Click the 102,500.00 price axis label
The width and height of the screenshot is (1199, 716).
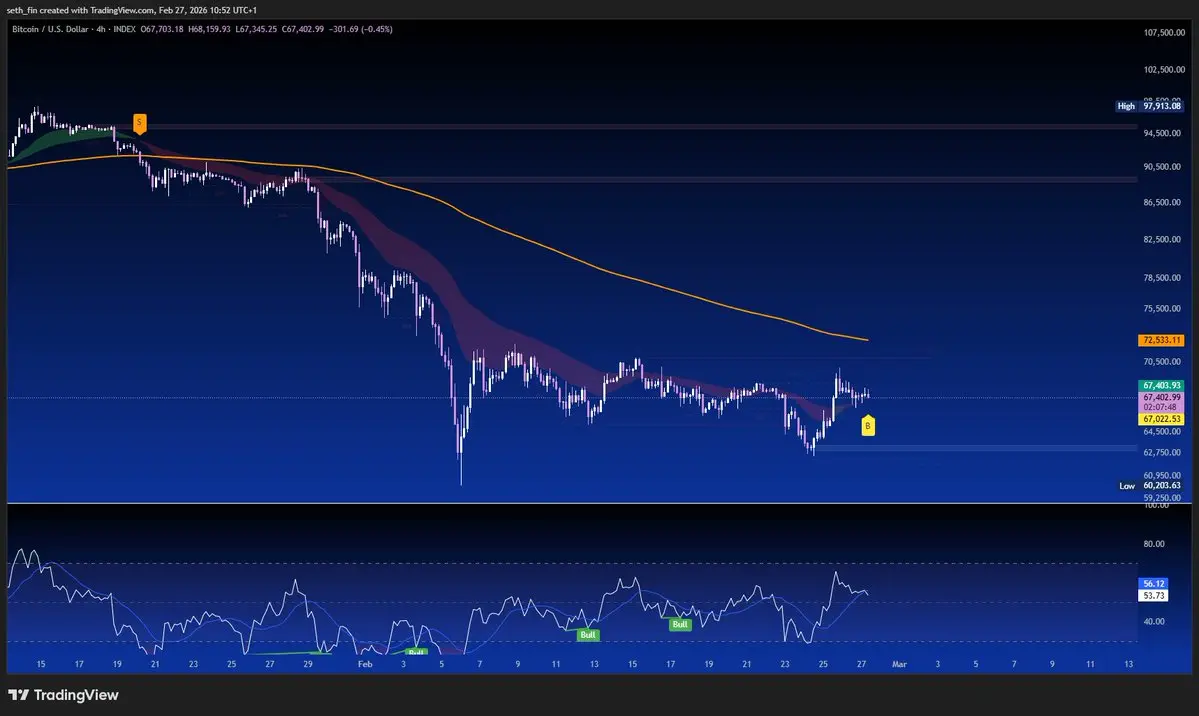(x=1164, y=70)
